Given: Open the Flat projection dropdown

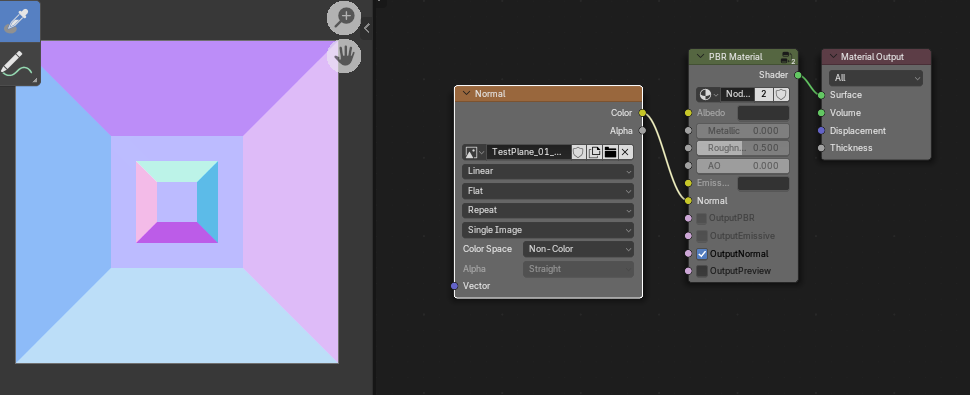Looking at the screenshot, I should pos(547,191).
